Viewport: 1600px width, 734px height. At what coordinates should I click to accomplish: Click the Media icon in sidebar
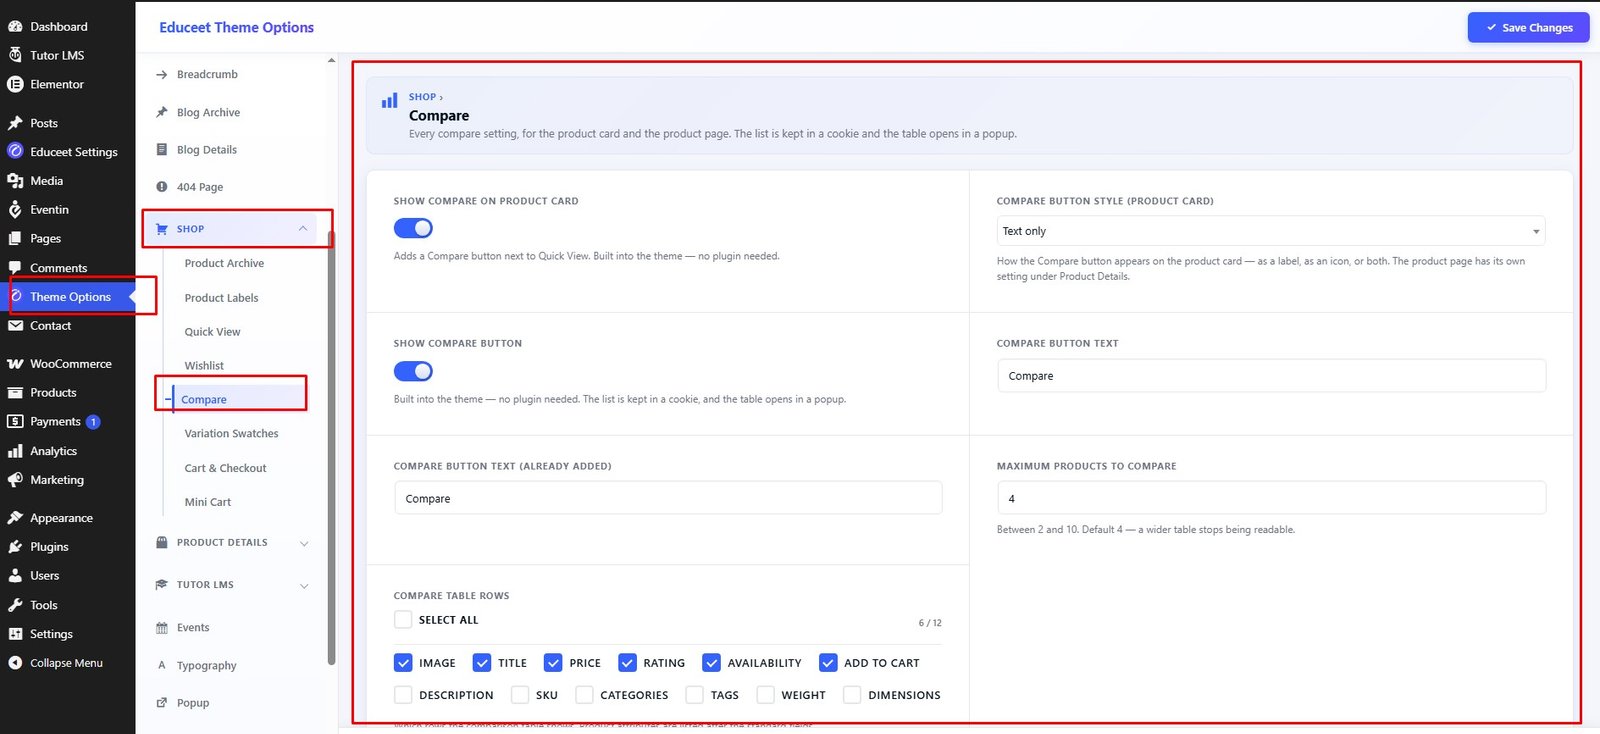15,181
